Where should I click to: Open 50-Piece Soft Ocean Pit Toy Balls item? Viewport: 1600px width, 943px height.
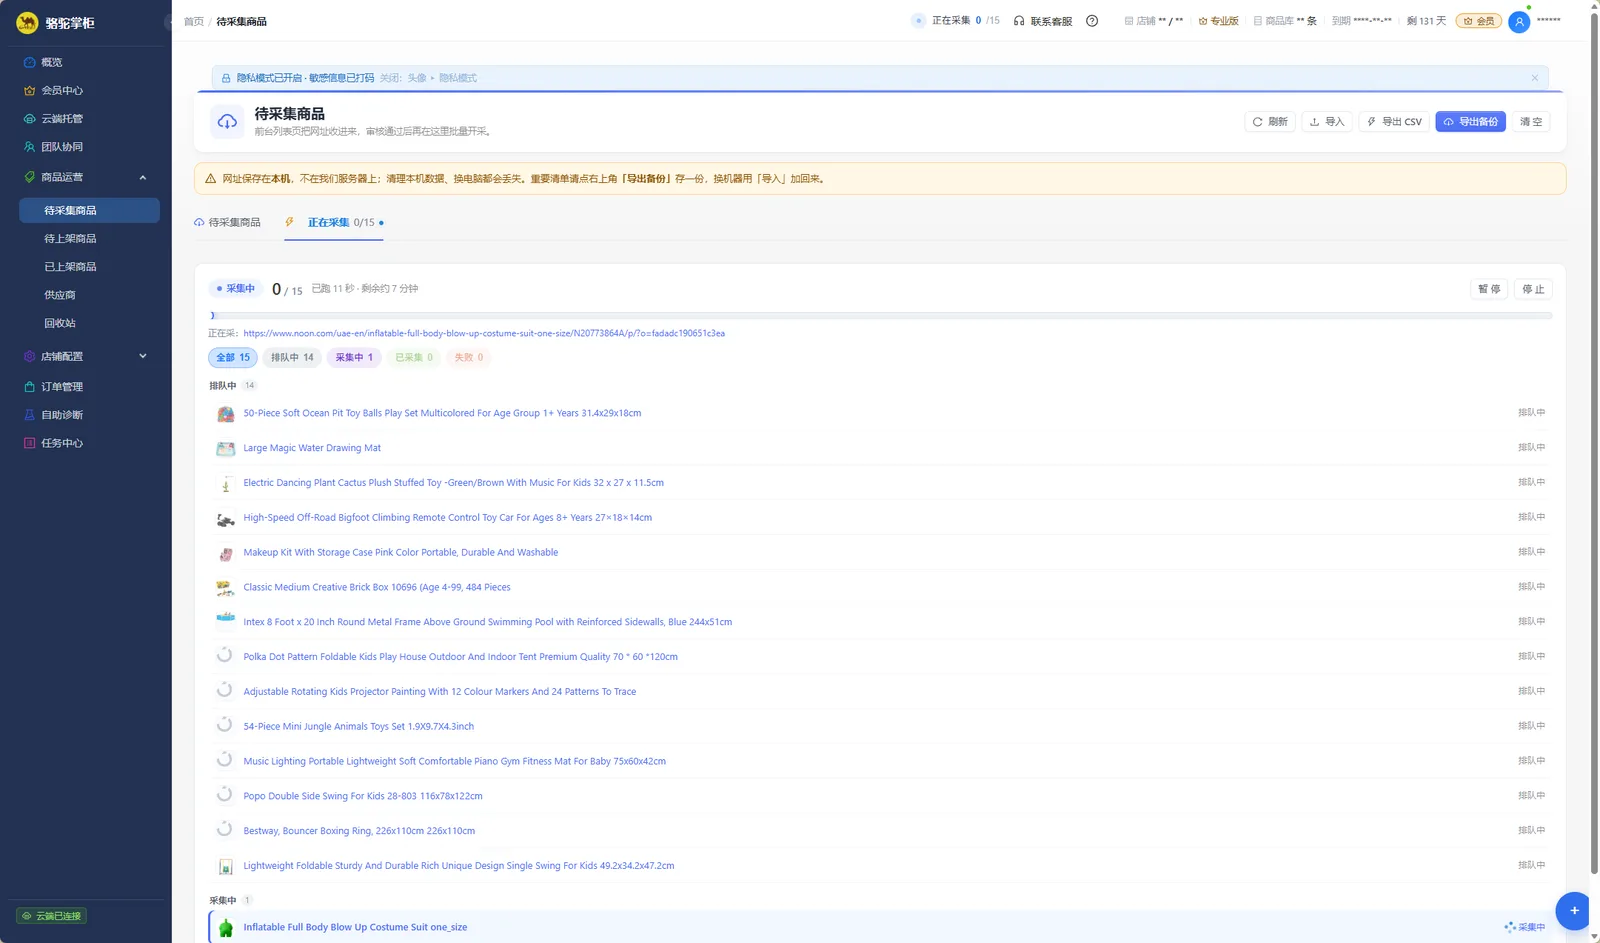click(442, 413)
